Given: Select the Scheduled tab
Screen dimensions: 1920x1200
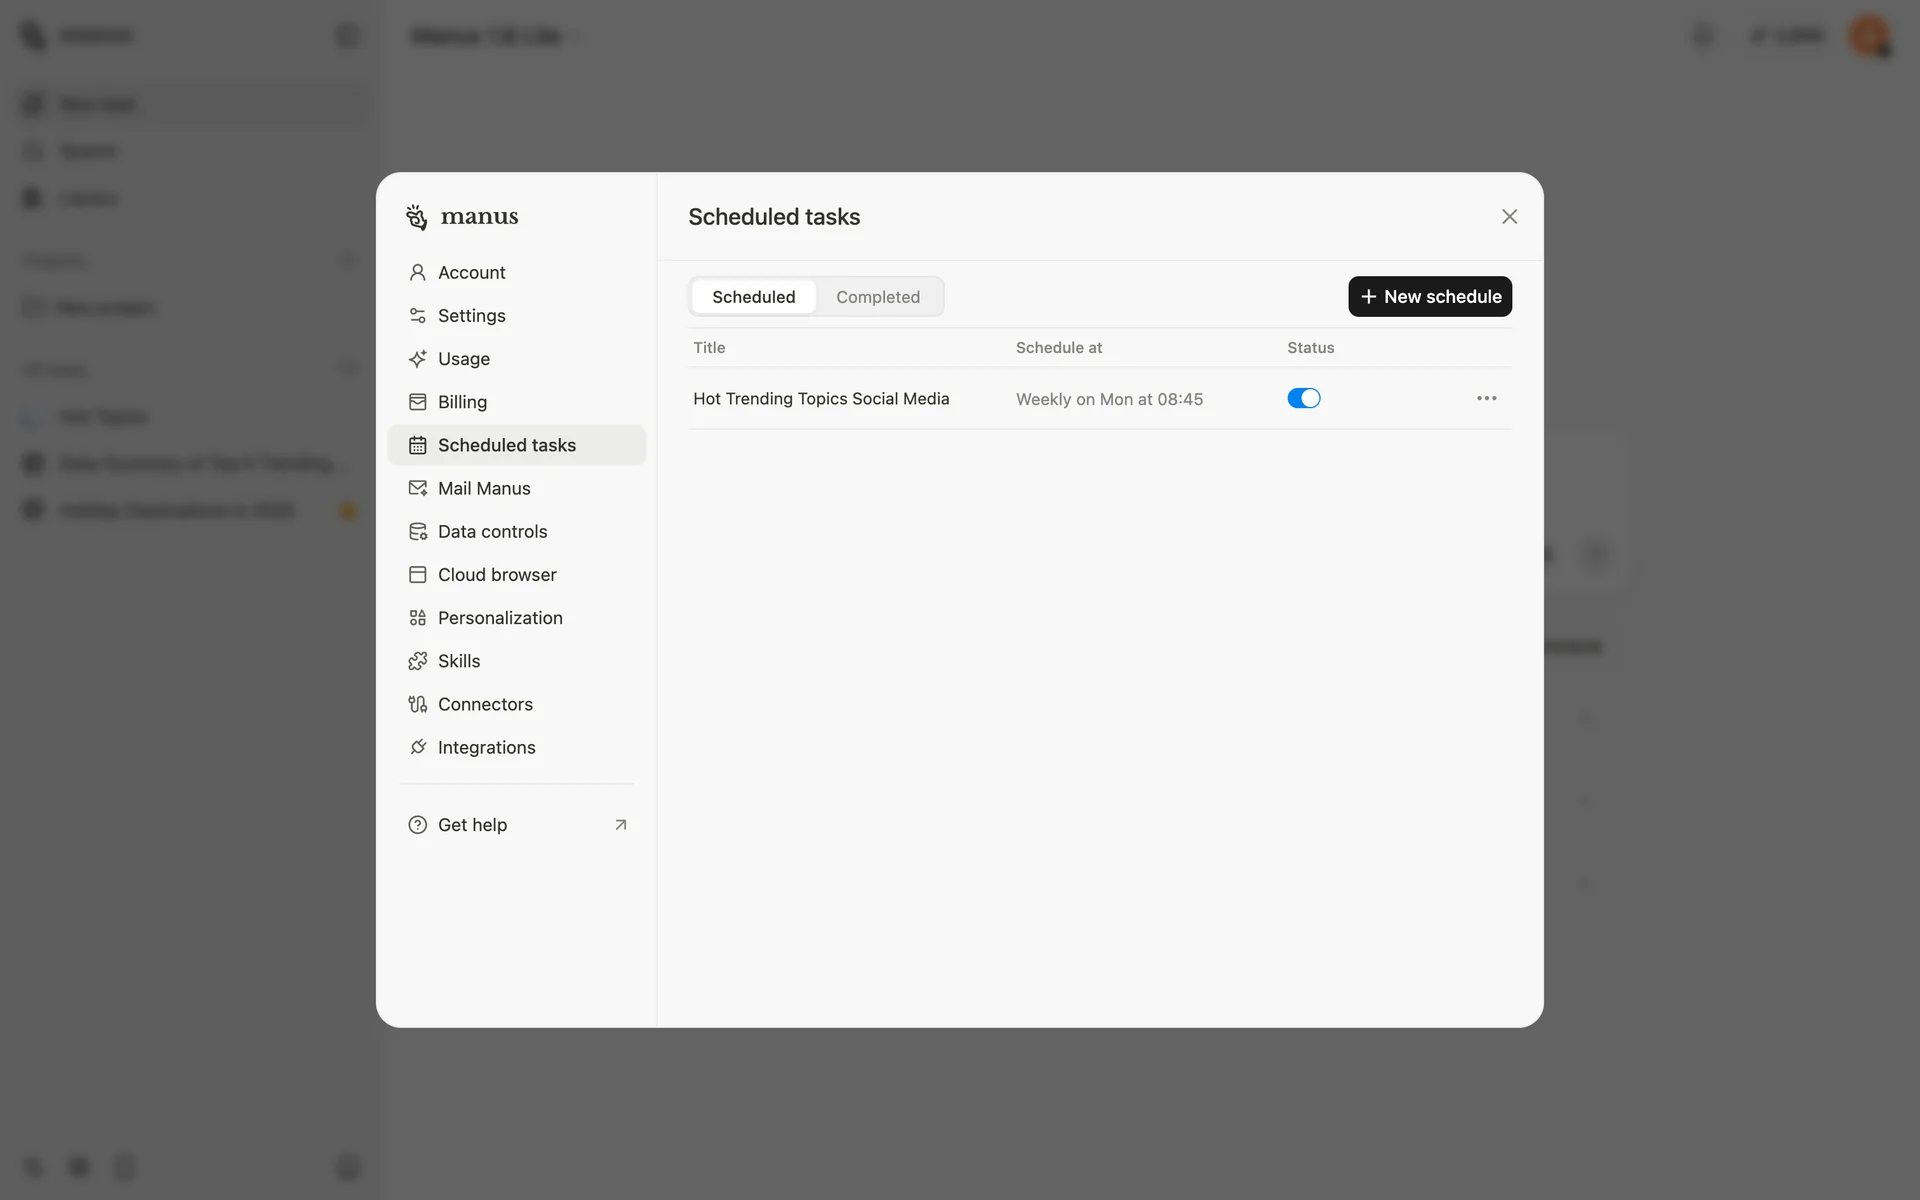Looking at the screenshot, I should click(754, 297).
